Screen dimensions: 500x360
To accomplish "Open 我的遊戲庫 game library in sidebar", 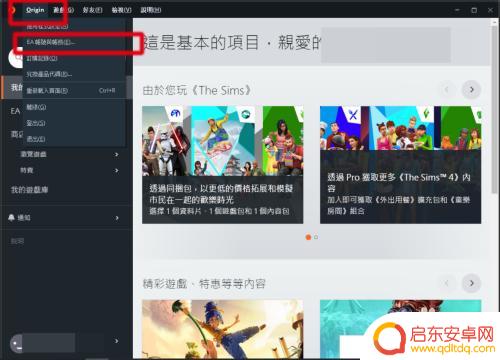I will click(x=29, y=190).
